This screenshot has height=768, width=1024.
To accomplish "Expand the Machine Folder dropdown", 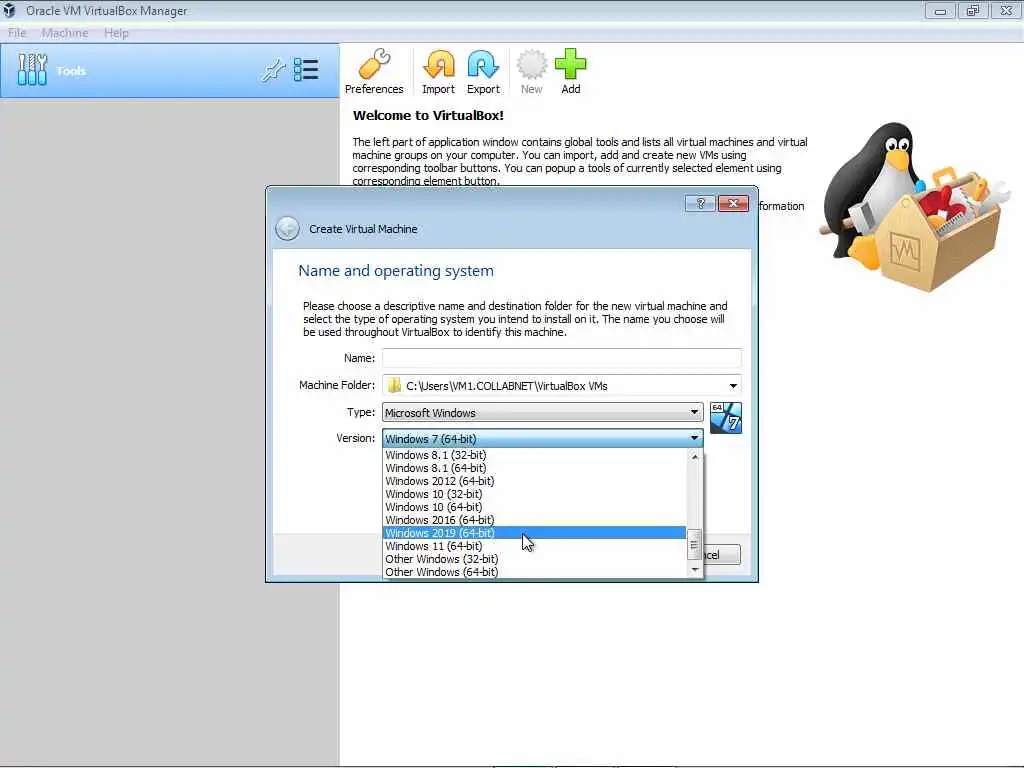I will pos(733,386).
